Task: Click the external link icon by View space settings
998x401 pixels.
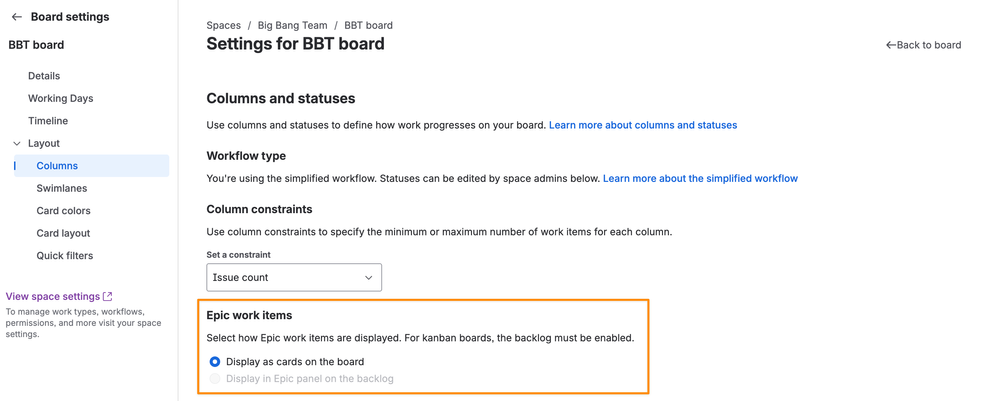Action: coord(108,296)
